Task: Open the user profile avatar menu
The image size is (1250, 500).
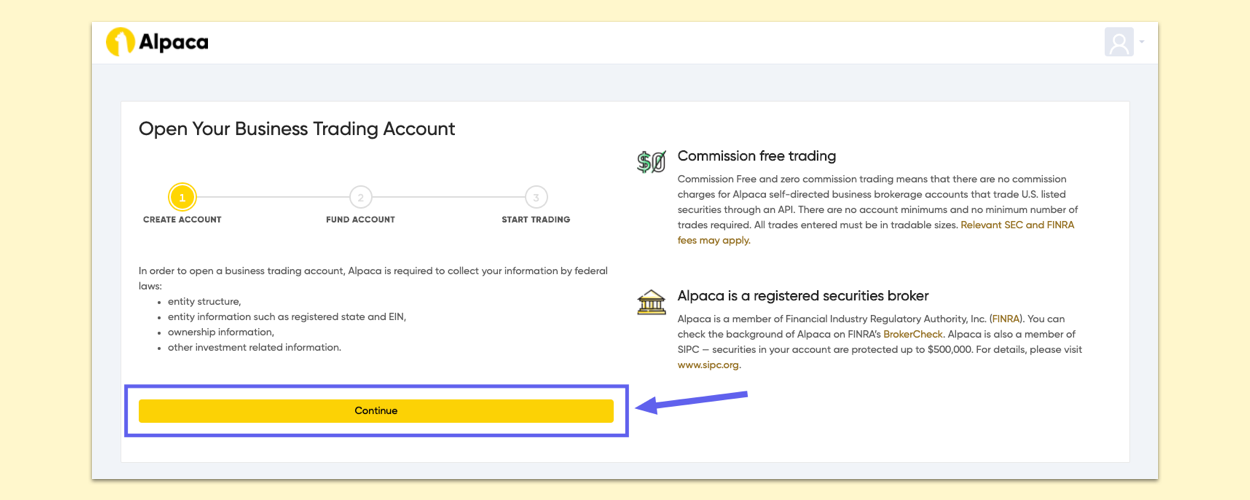Action: (1119, 42)
